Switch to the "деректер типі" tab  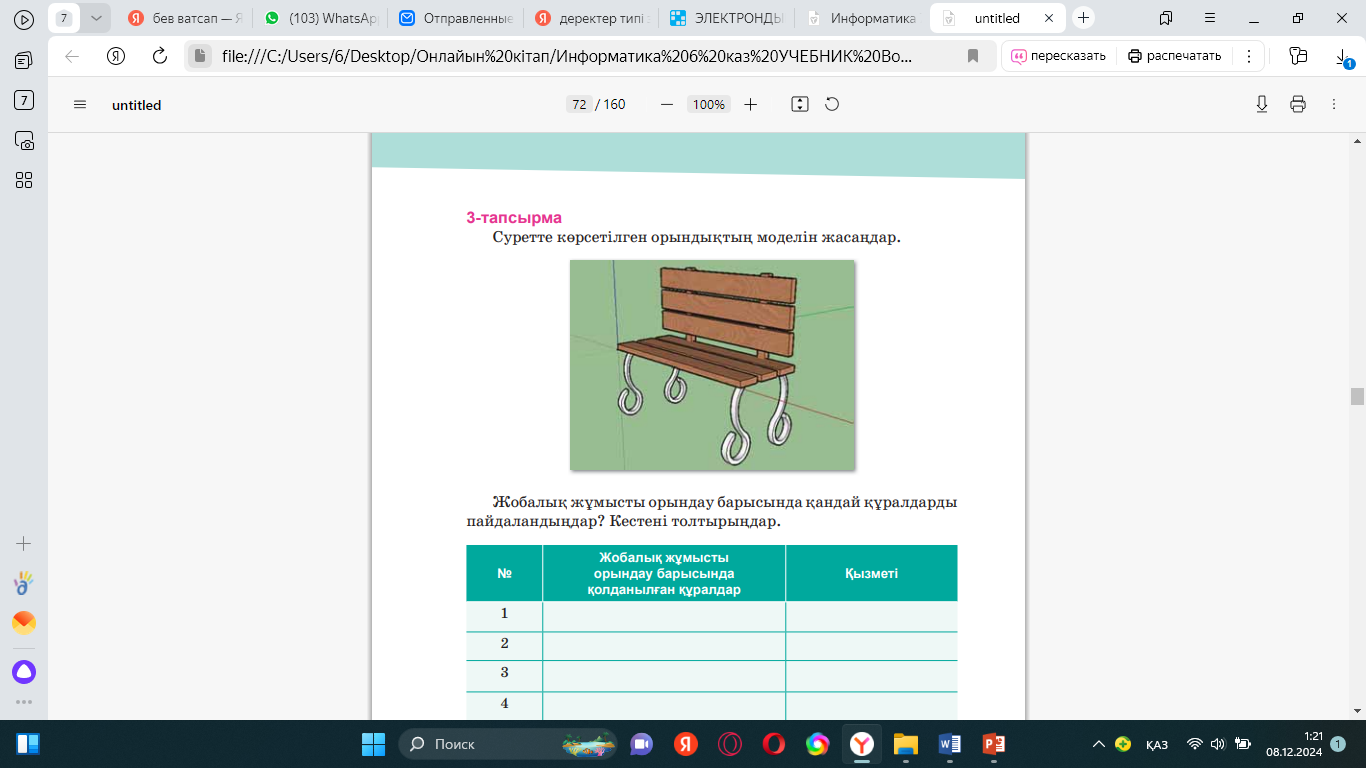pyautogui.click(x=591, y=18)
